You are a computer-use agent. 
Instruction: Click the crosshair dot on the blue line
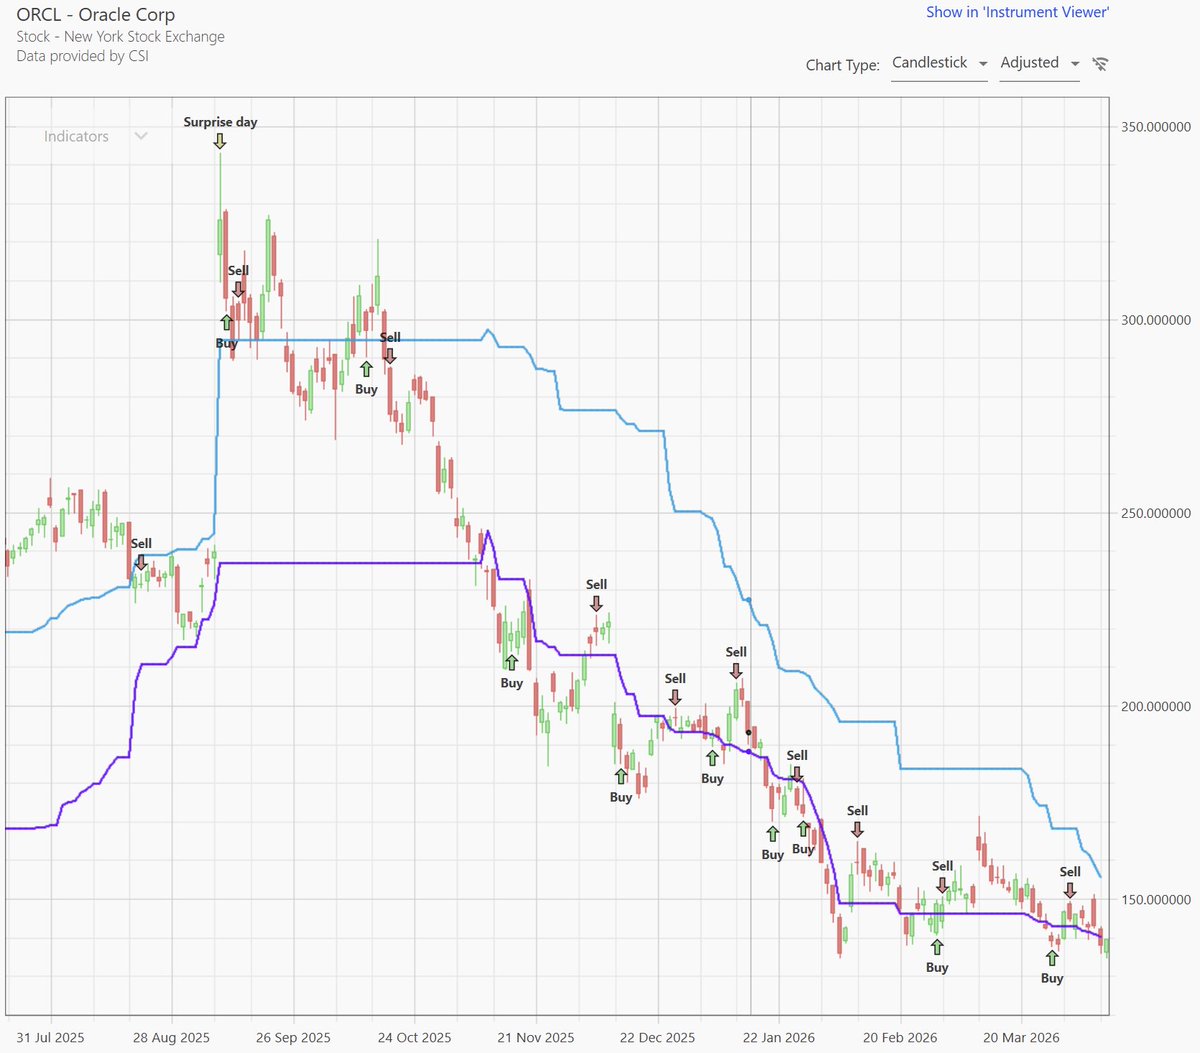[748, 600]
